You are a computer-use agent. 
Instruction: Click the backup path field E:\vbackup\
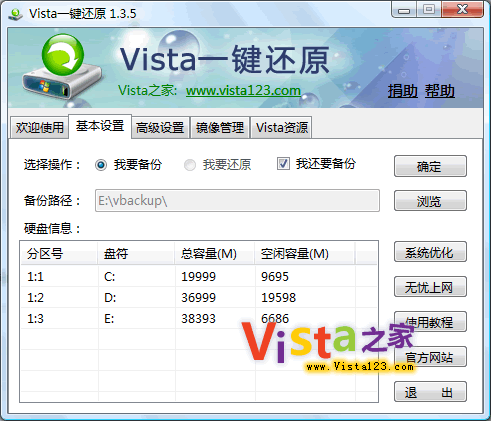pyautogui.click(x=237, y=201)
